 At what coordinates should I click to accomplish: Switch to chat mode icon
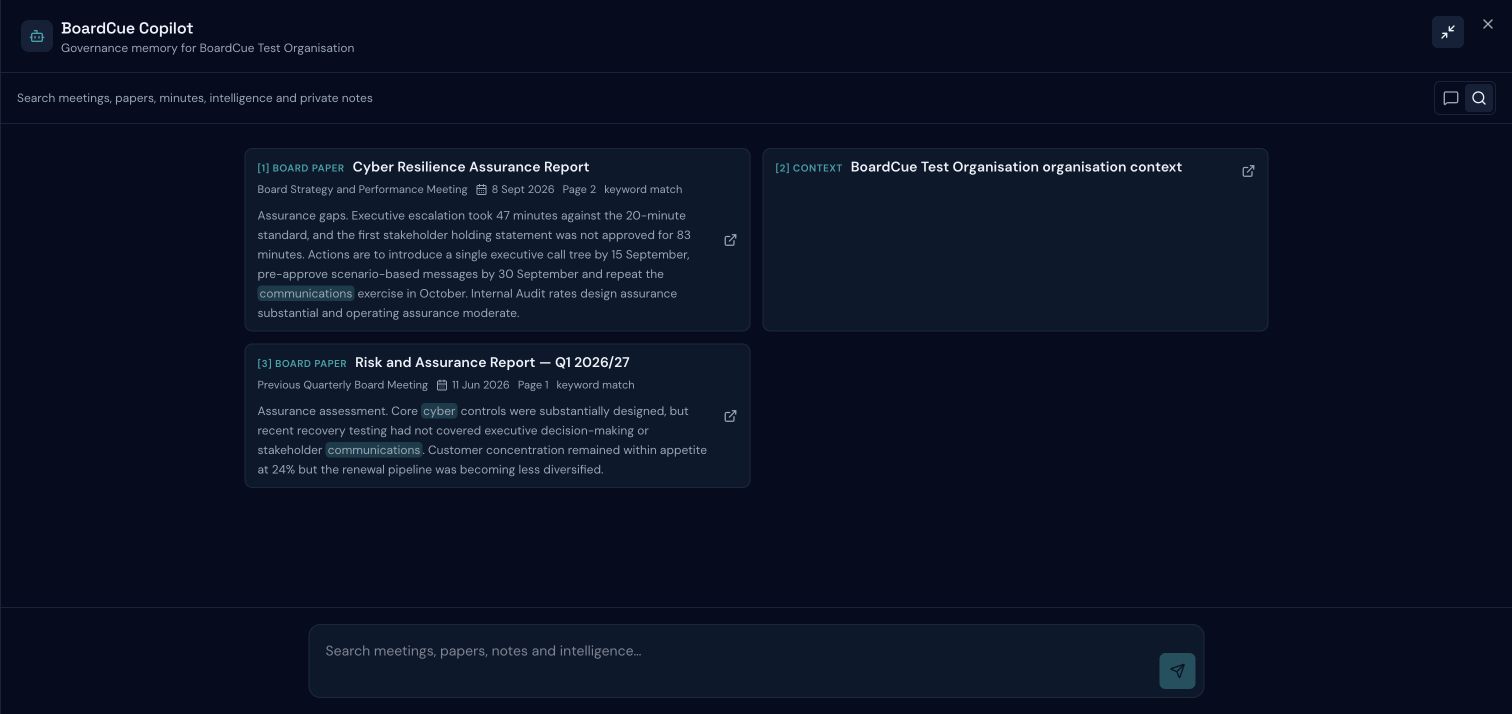[x=1450, y=98]
